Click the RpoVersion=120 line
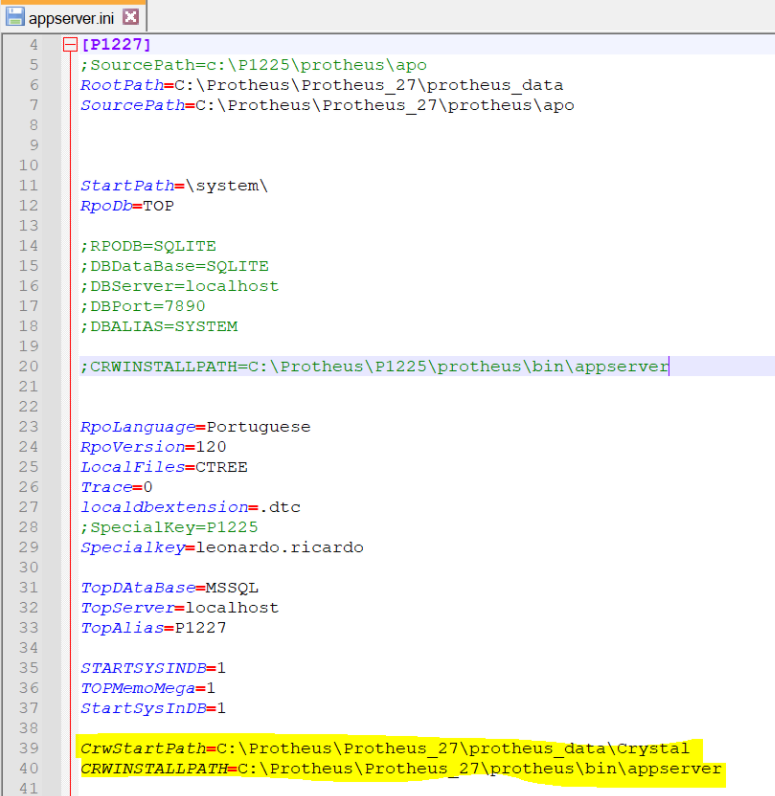This screenshot has width=775, height=796. coord(153,447)
